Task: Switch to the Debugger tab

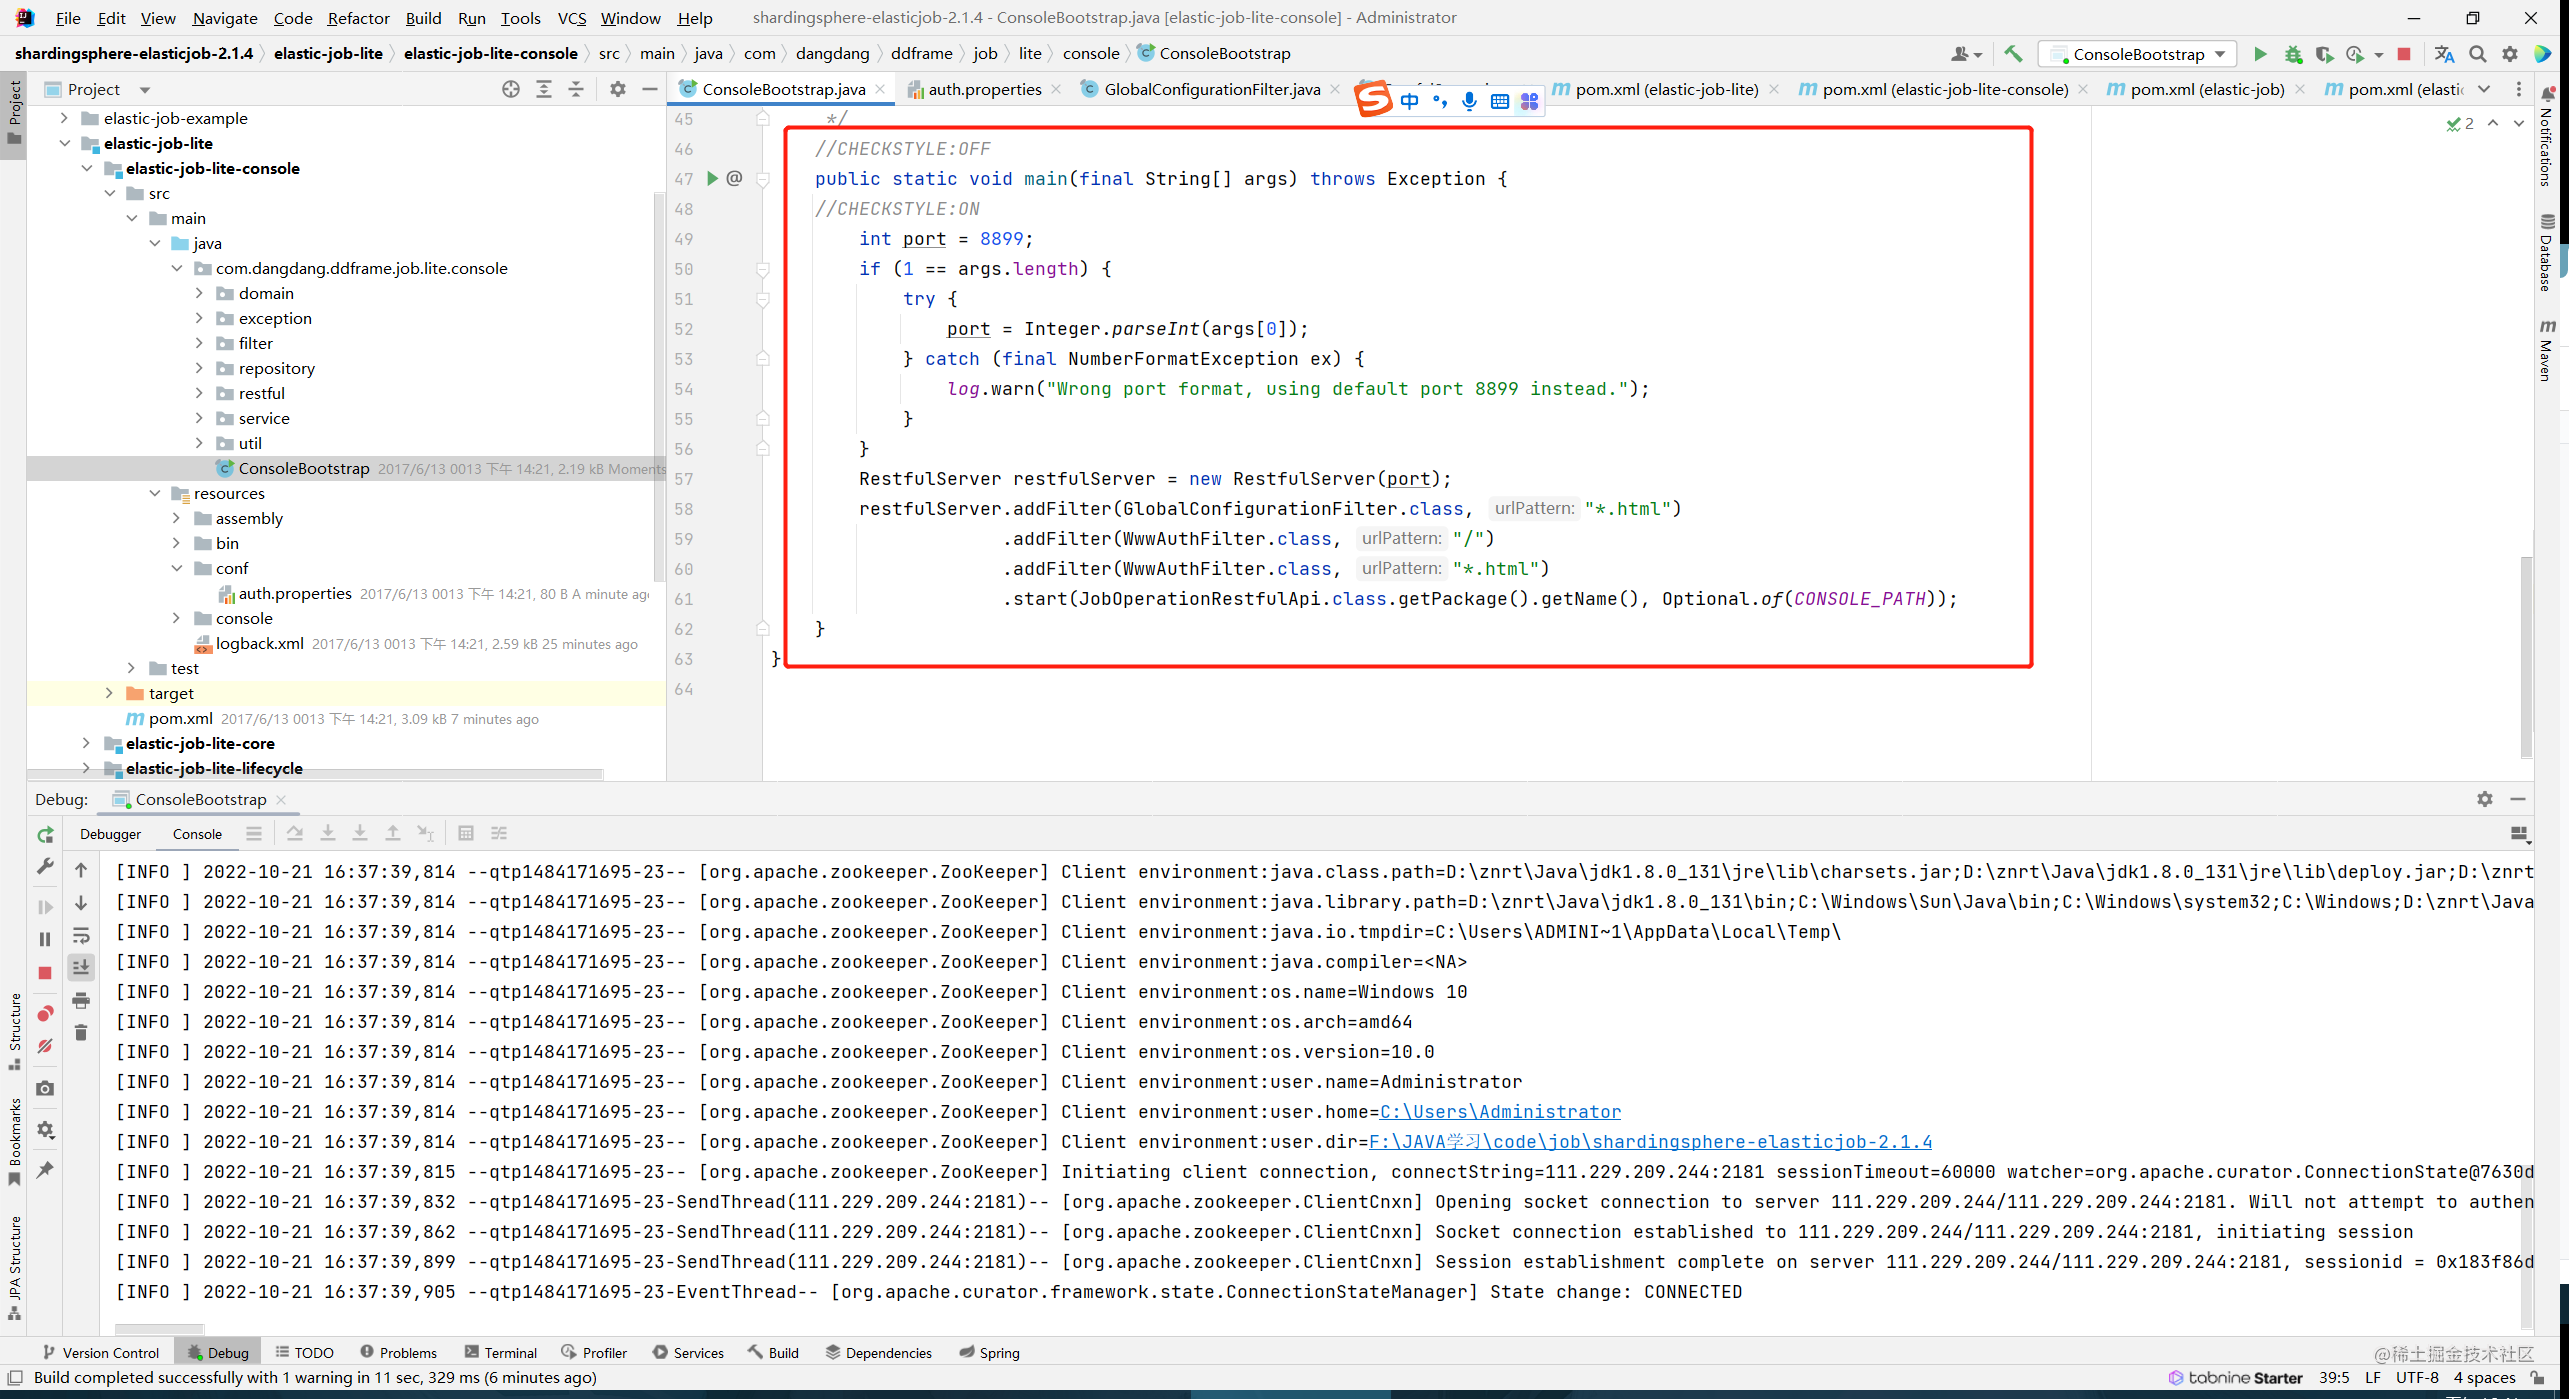Action: 110,834
